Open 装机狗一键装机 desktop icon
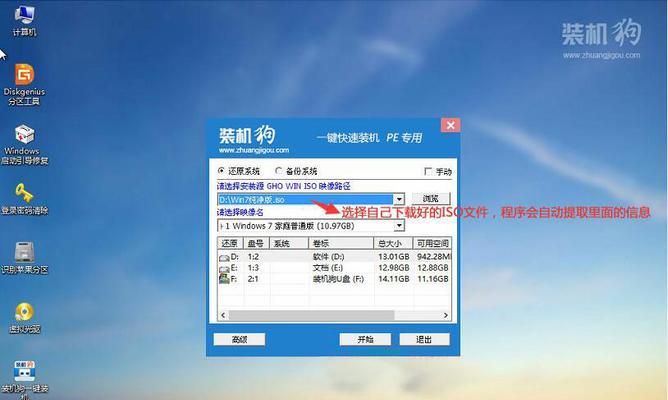The width and height of the screenshot is (668, 400). (24, 379)
